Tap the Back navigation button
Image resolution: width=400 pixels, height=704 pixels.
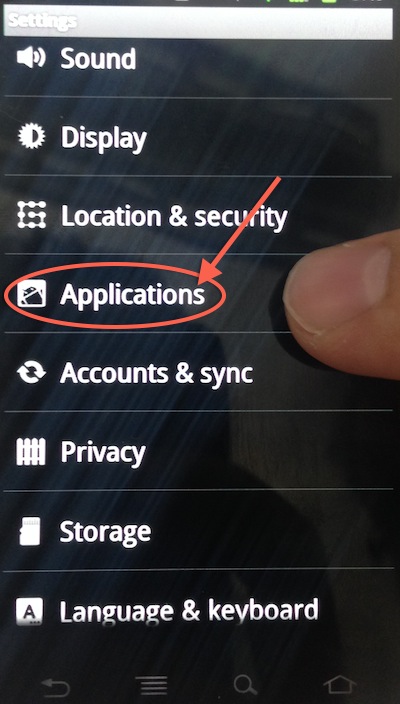click(56, 687)
